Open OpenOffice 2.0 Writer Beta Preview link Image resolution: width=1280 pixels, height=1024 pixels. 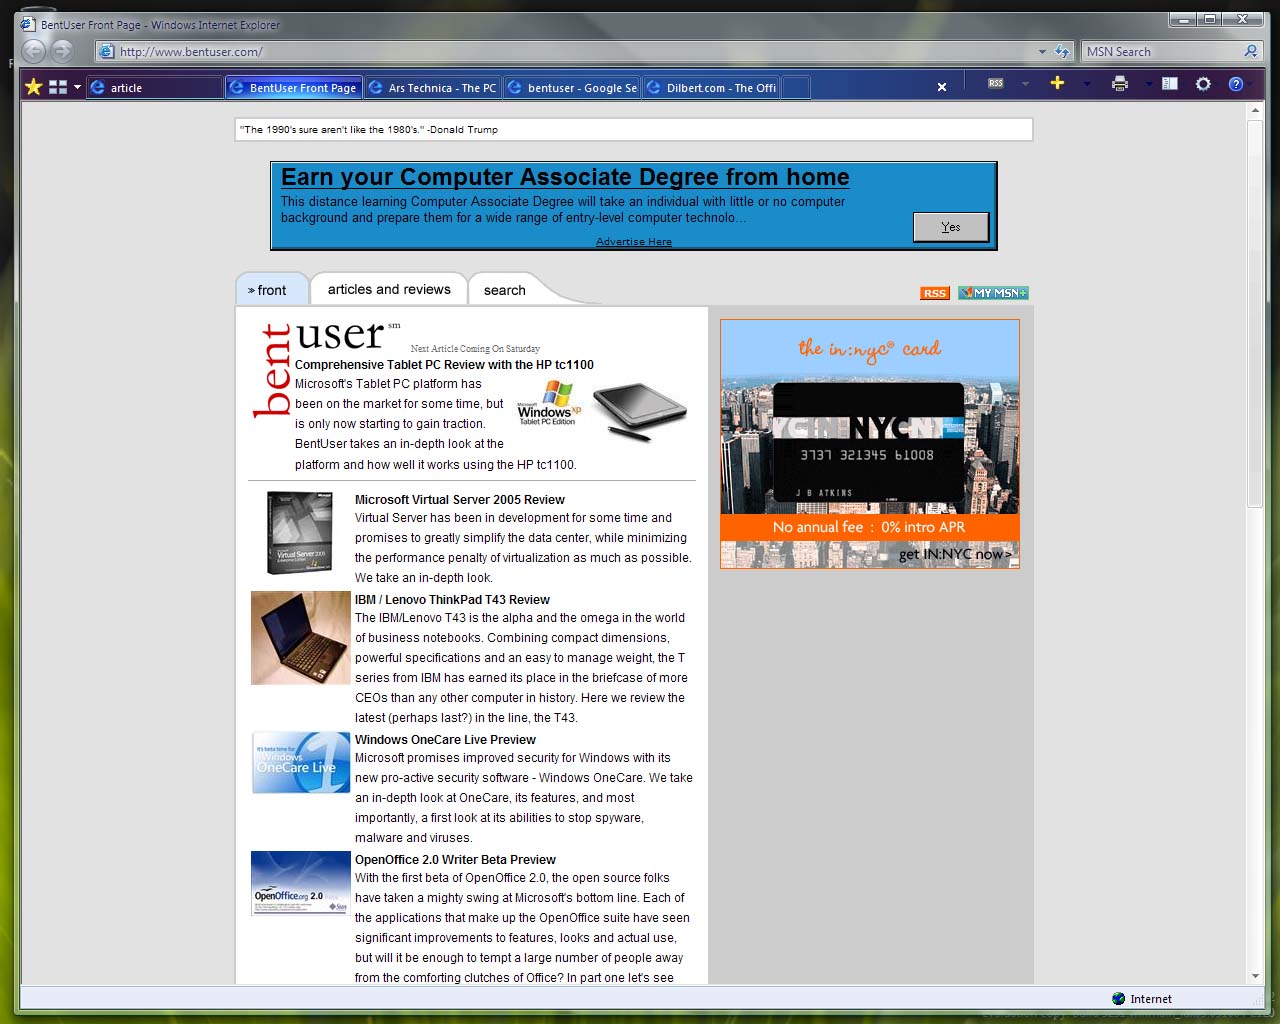coord(455,860)
